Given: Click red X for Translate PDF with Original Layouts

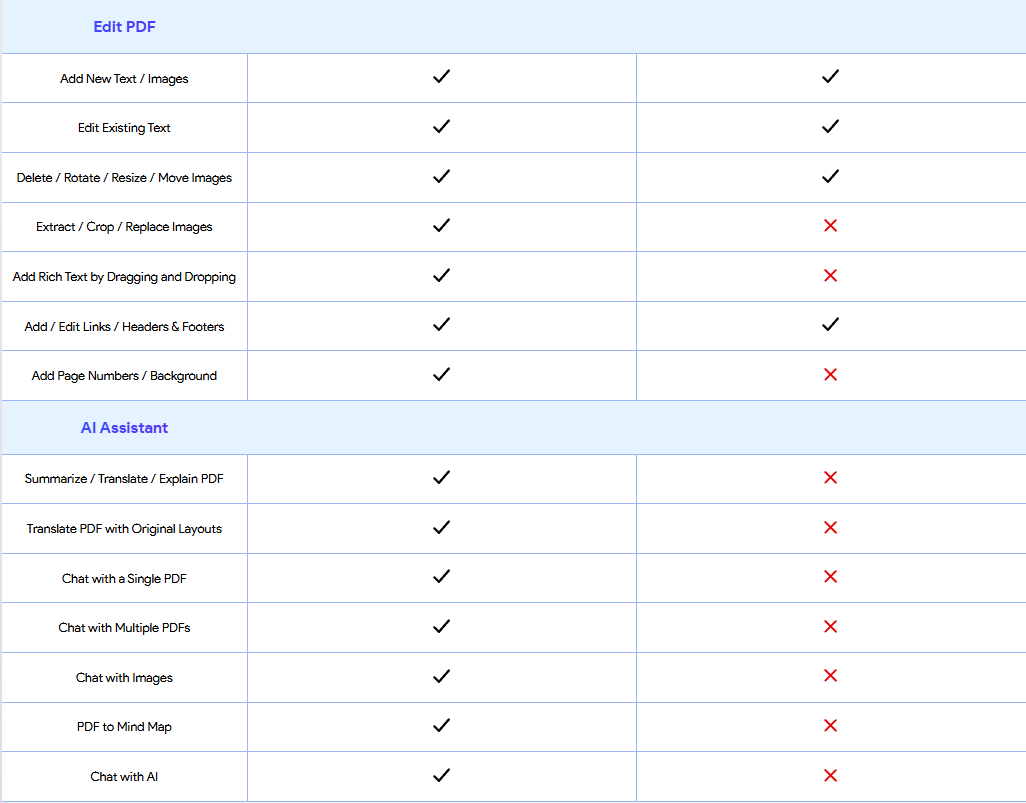Looking at the screenshot, I should pos(830,527).
